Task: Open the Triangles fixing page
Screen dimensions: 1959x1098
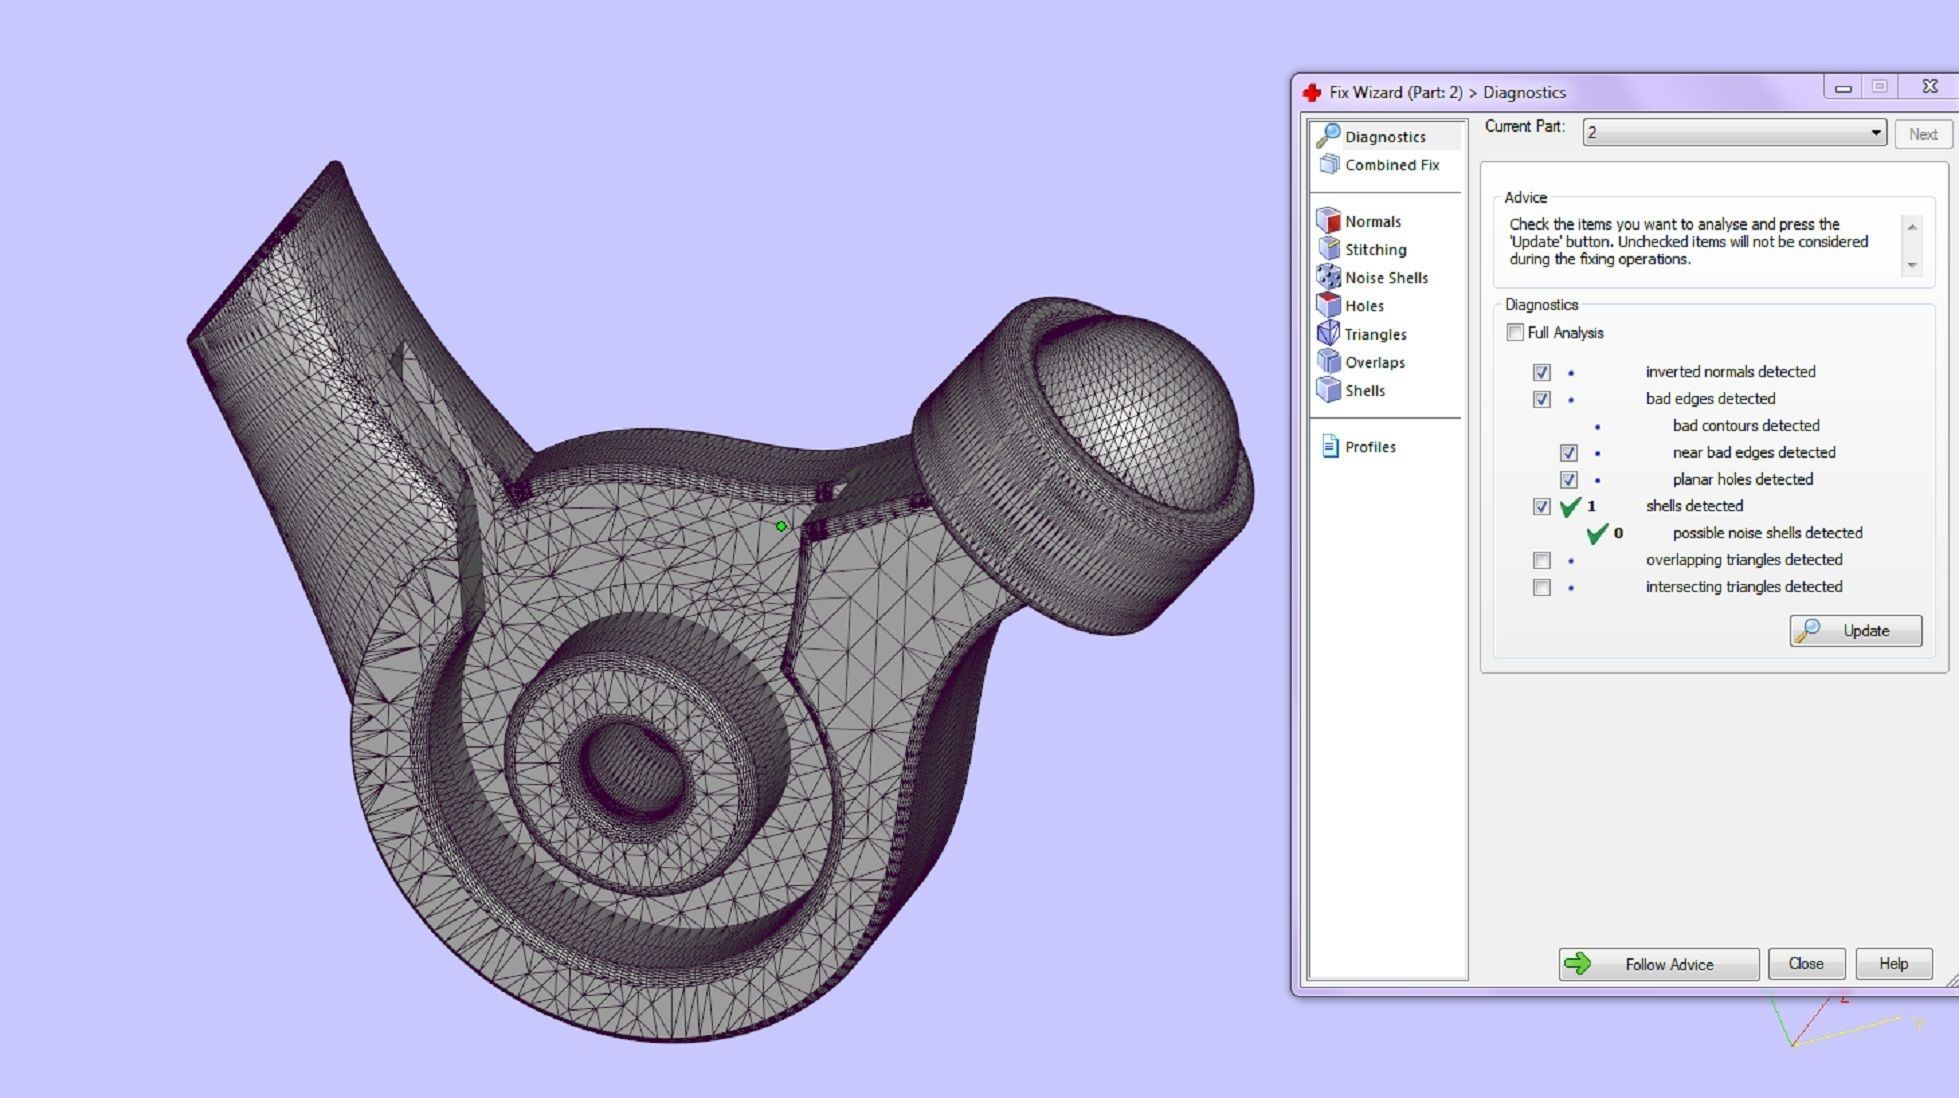Action: tap(1374, 334)
